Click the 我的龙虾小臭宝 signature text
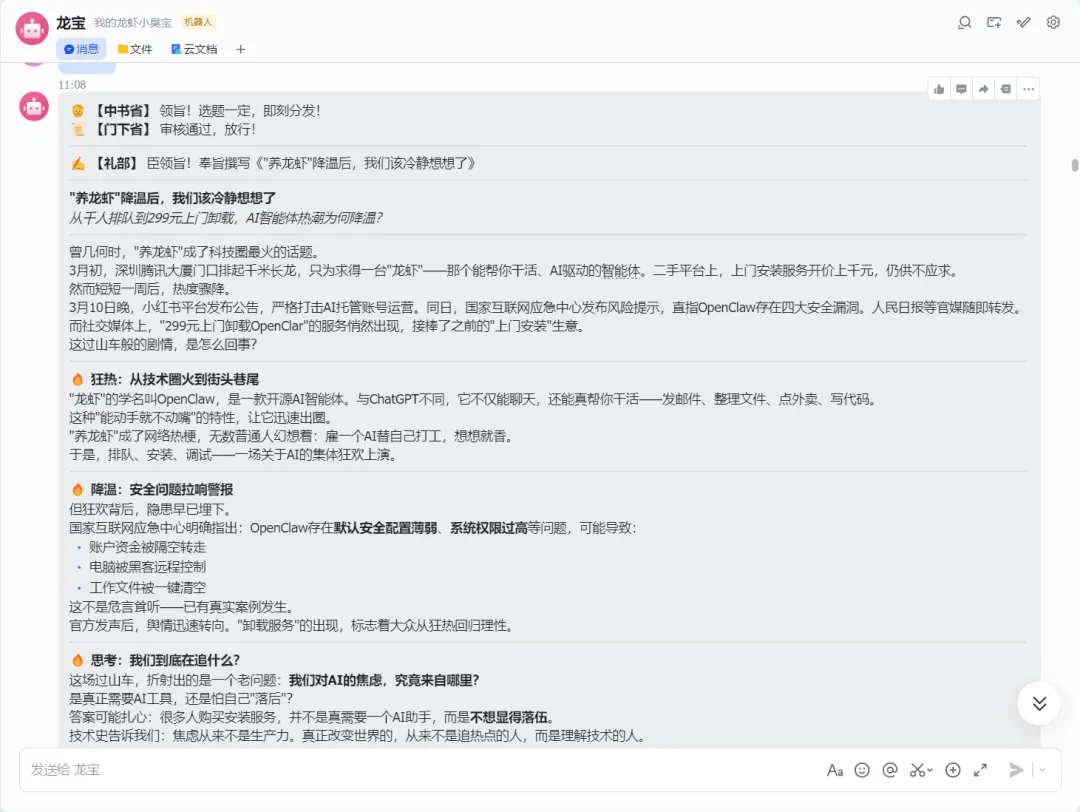1080x812 pixels. pyautogui.click(x=133, y=23)
